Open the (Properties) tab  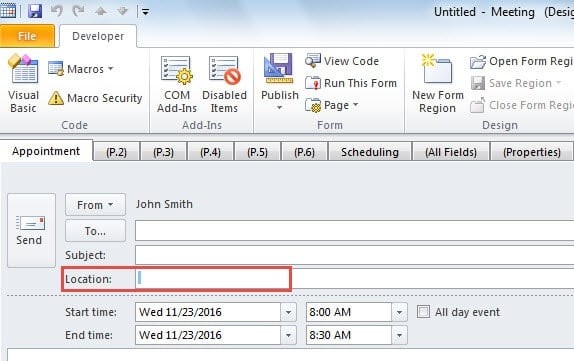point(532,152)
